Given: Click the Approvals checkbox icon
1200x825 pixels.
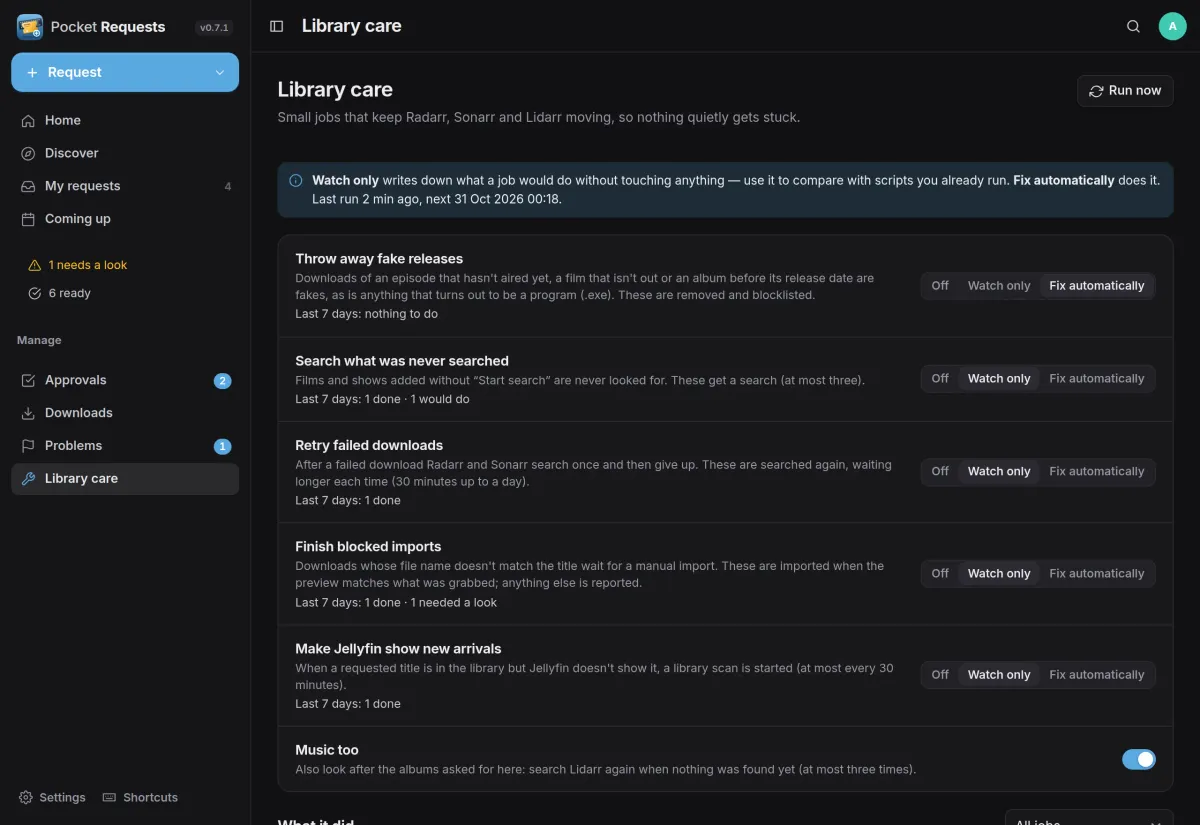Looking at the screenshot, I should (x=28, y=380).
